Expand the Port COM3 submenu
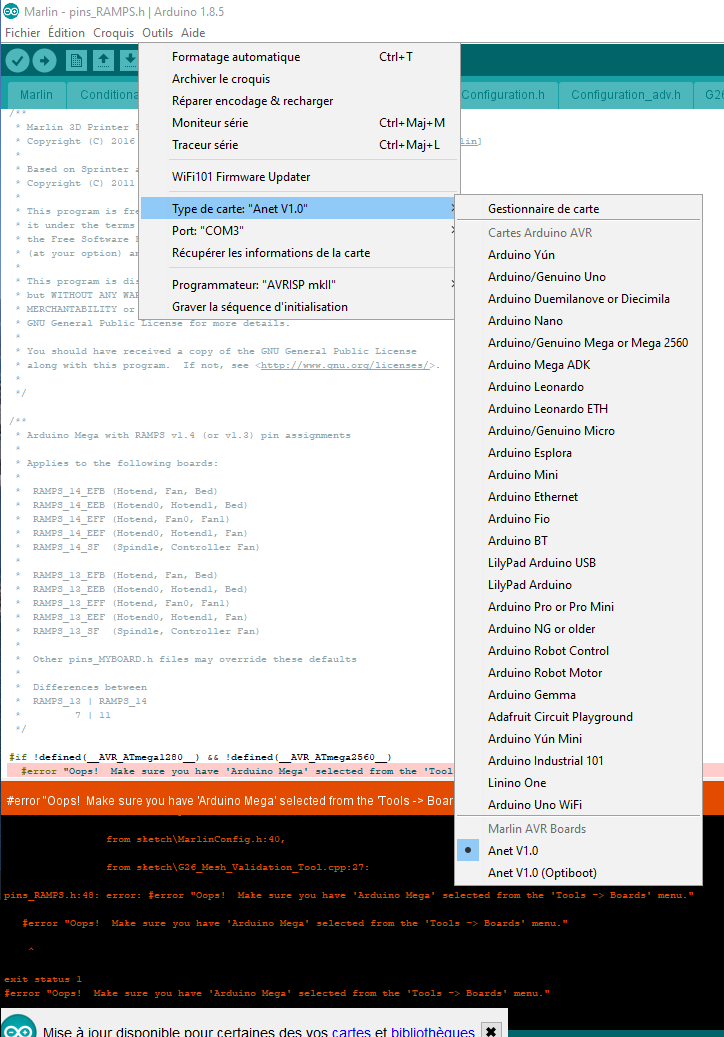 coord(299,230)
